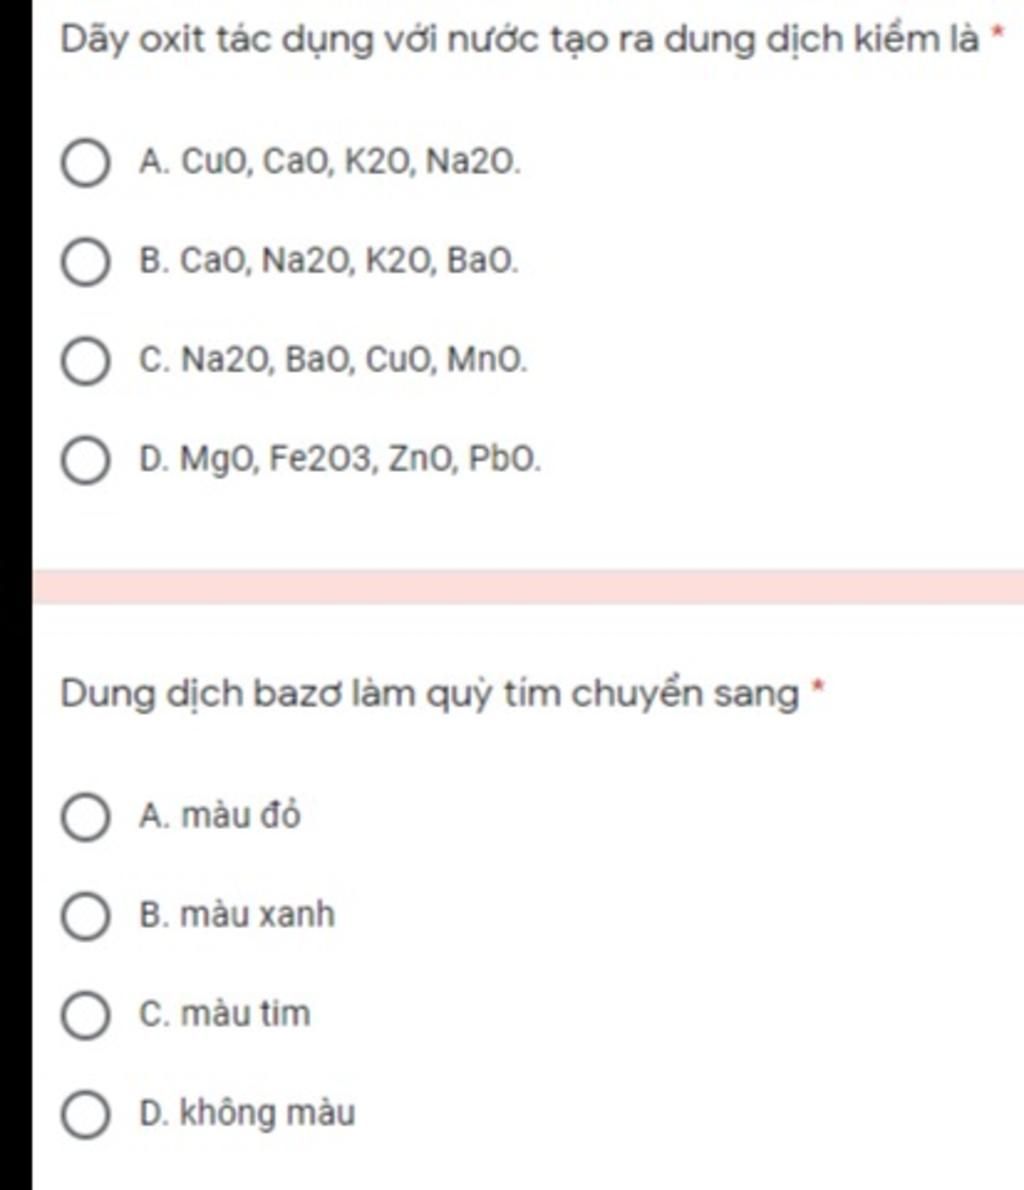Click the answer label 'C. màu tím'
The height and width of the screenshot is (1190, 1024).
225,1014
